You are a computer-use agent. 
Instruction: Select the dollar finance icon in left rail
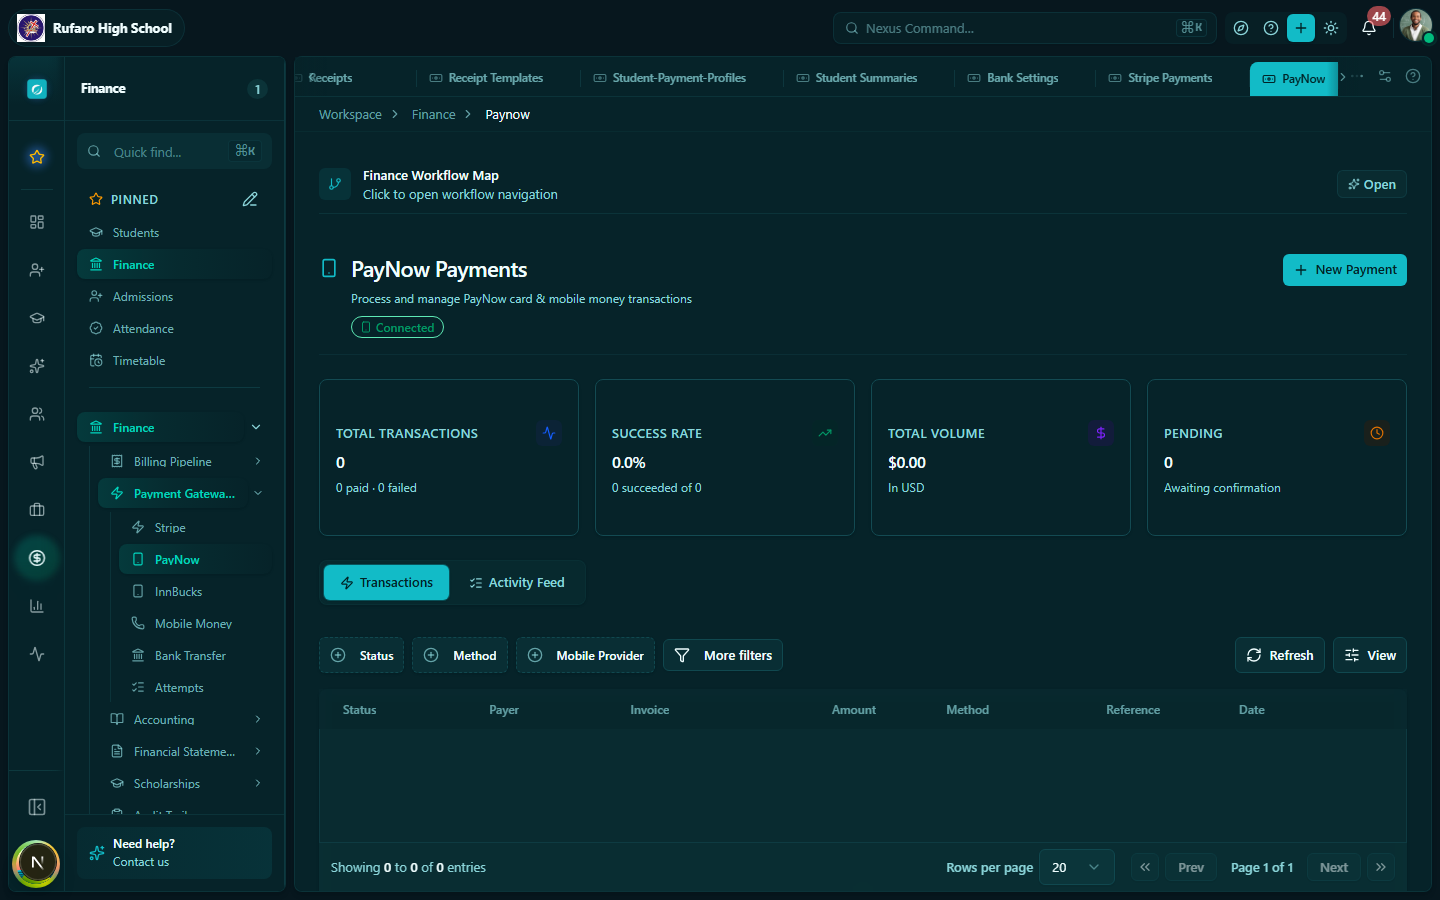tap(37, 558)
